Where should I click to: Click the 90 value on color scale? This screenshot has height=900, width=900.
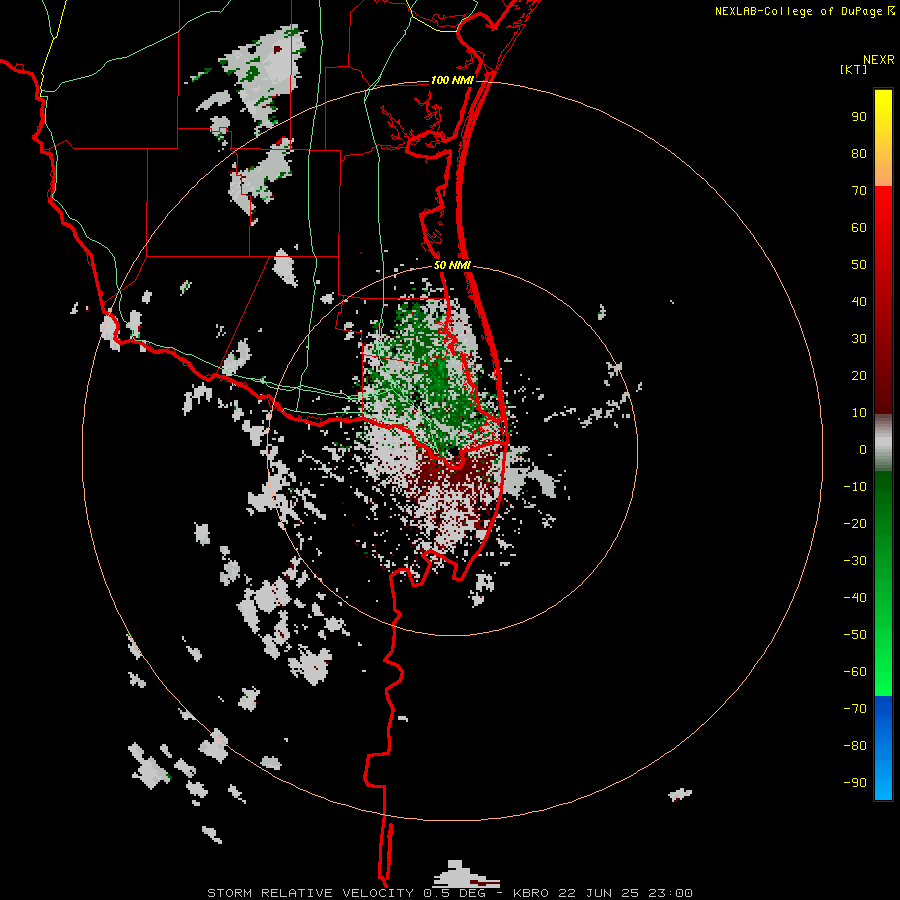point(859,117)
